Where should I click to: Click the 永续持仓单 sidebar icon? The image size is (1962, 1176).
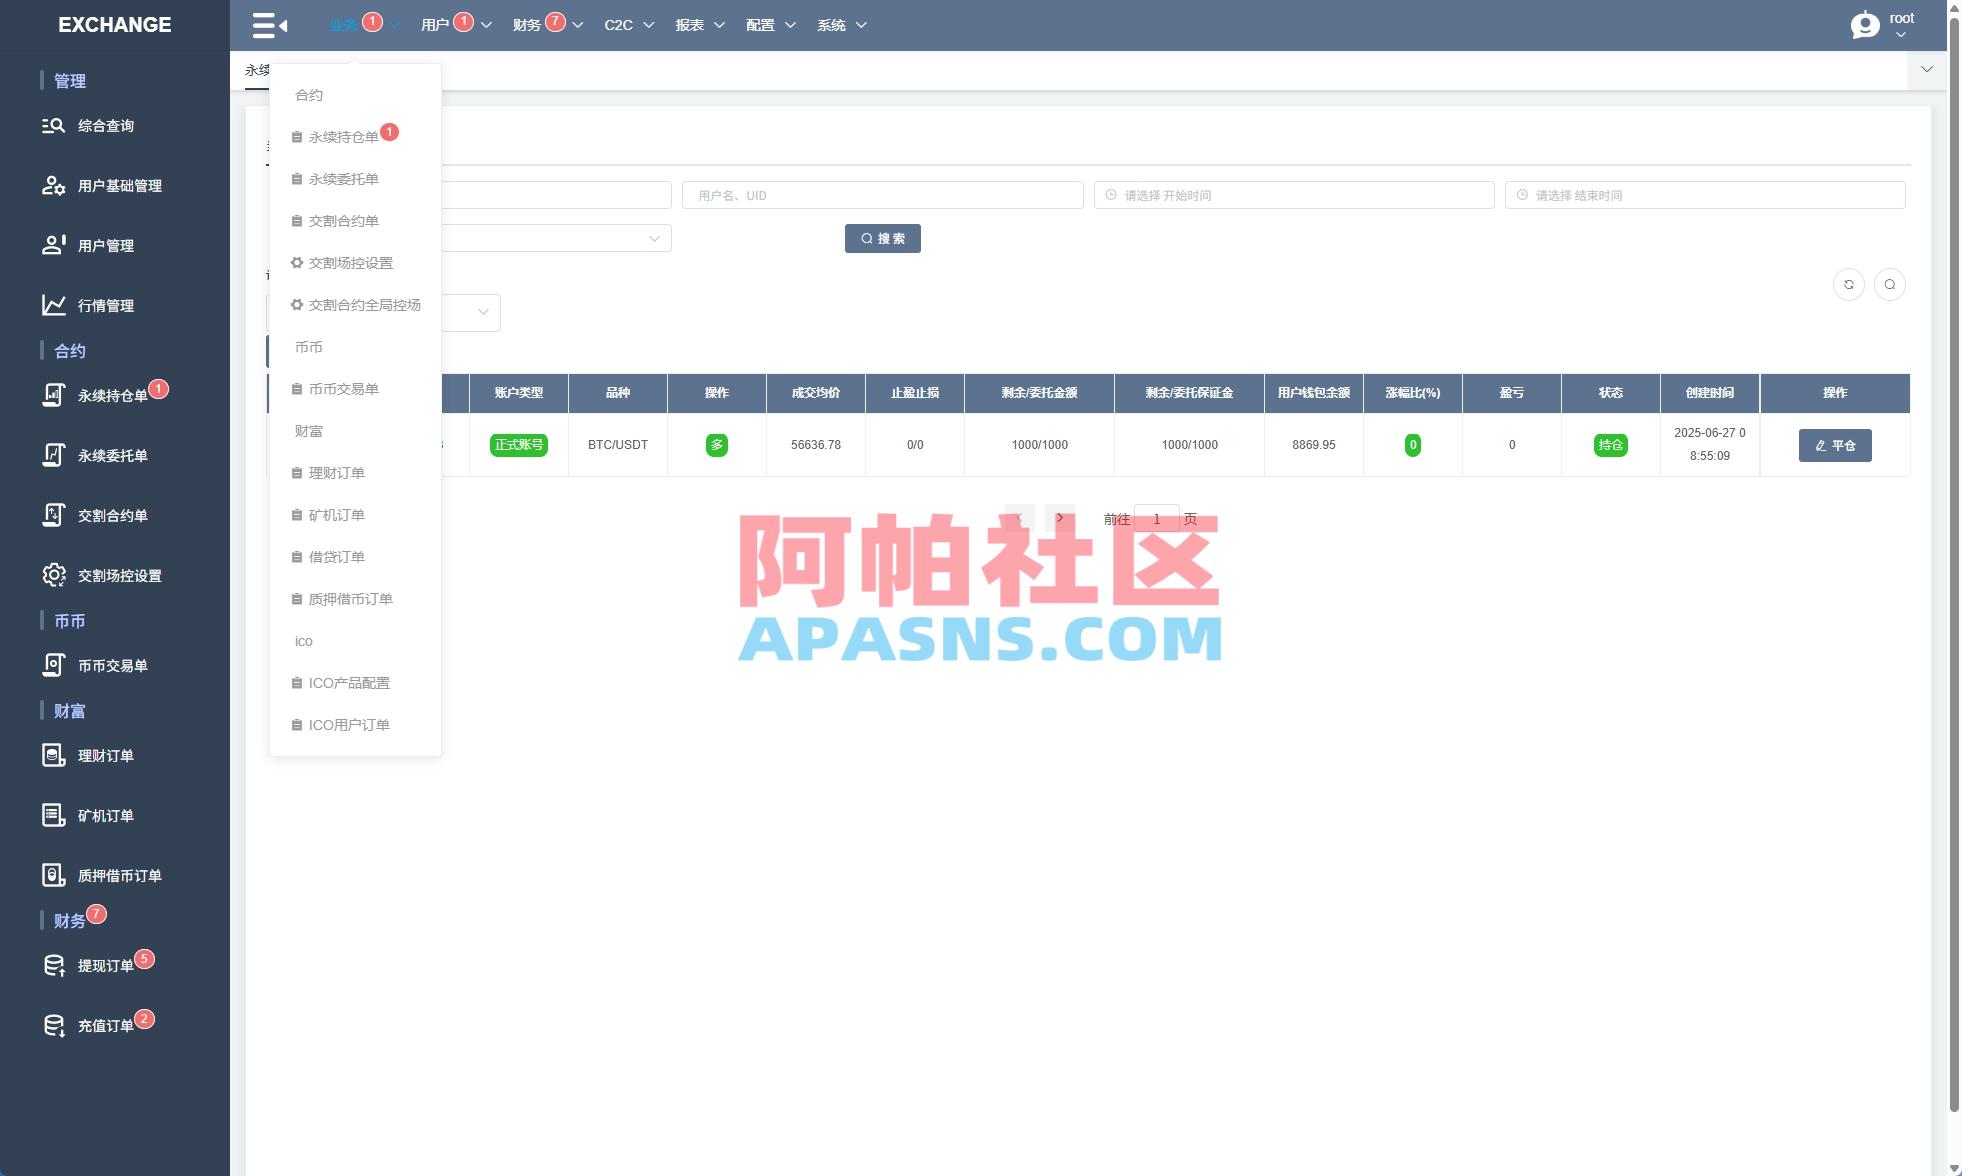(x=53, y=394)
